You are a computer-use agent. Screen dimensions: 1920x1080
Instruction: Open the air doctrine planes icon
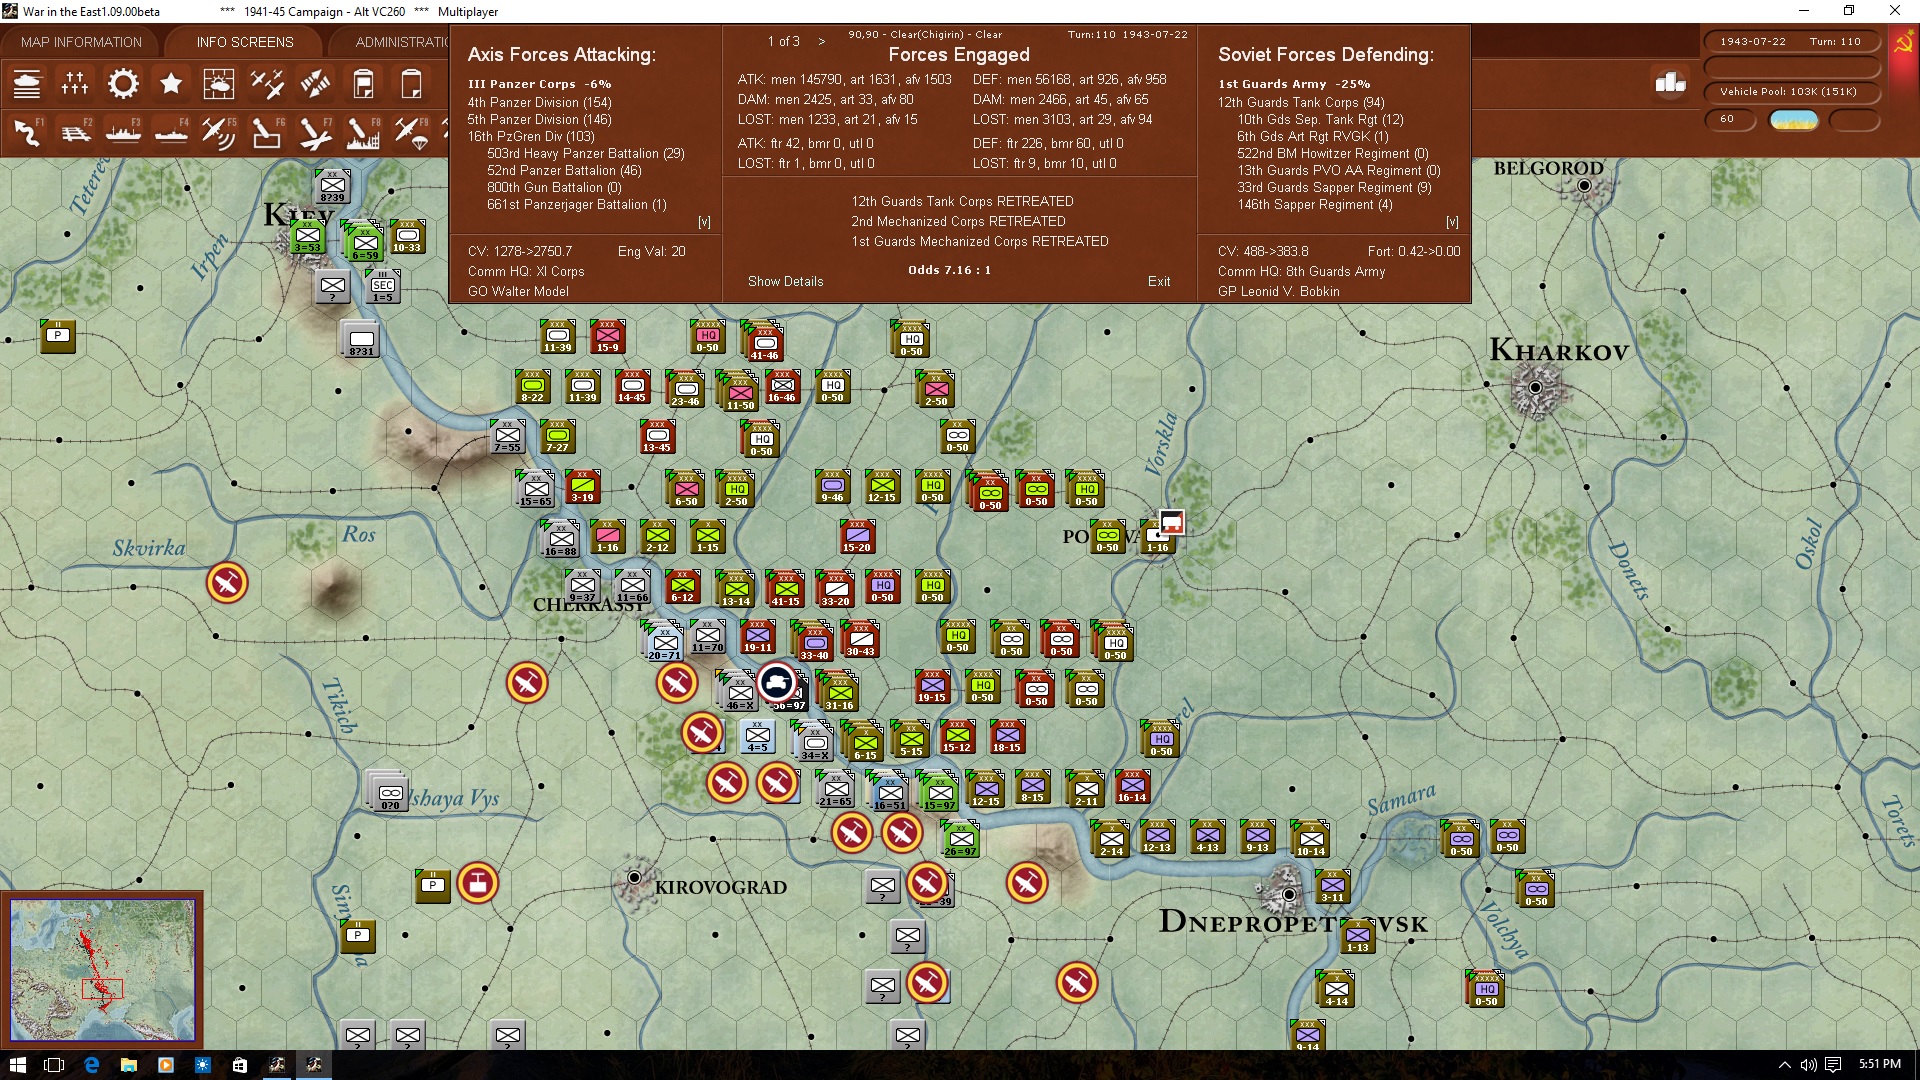(267, 84)
